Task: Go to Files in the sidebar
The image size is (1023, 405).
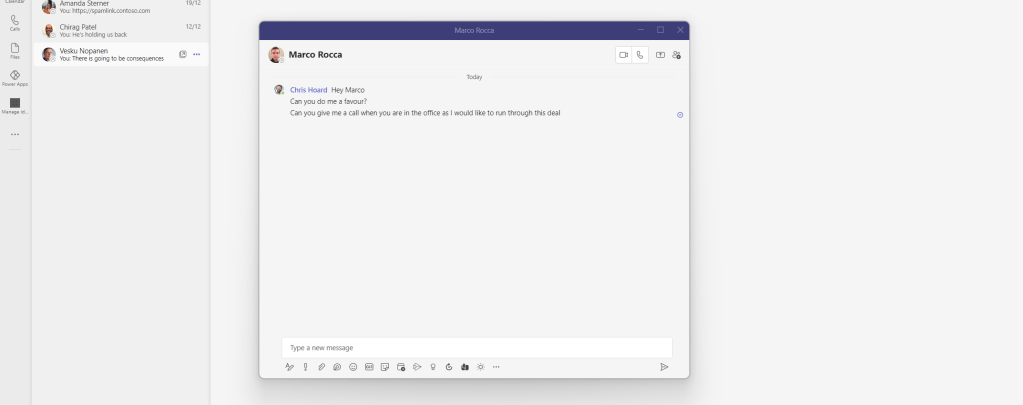Action: [14, 50]
